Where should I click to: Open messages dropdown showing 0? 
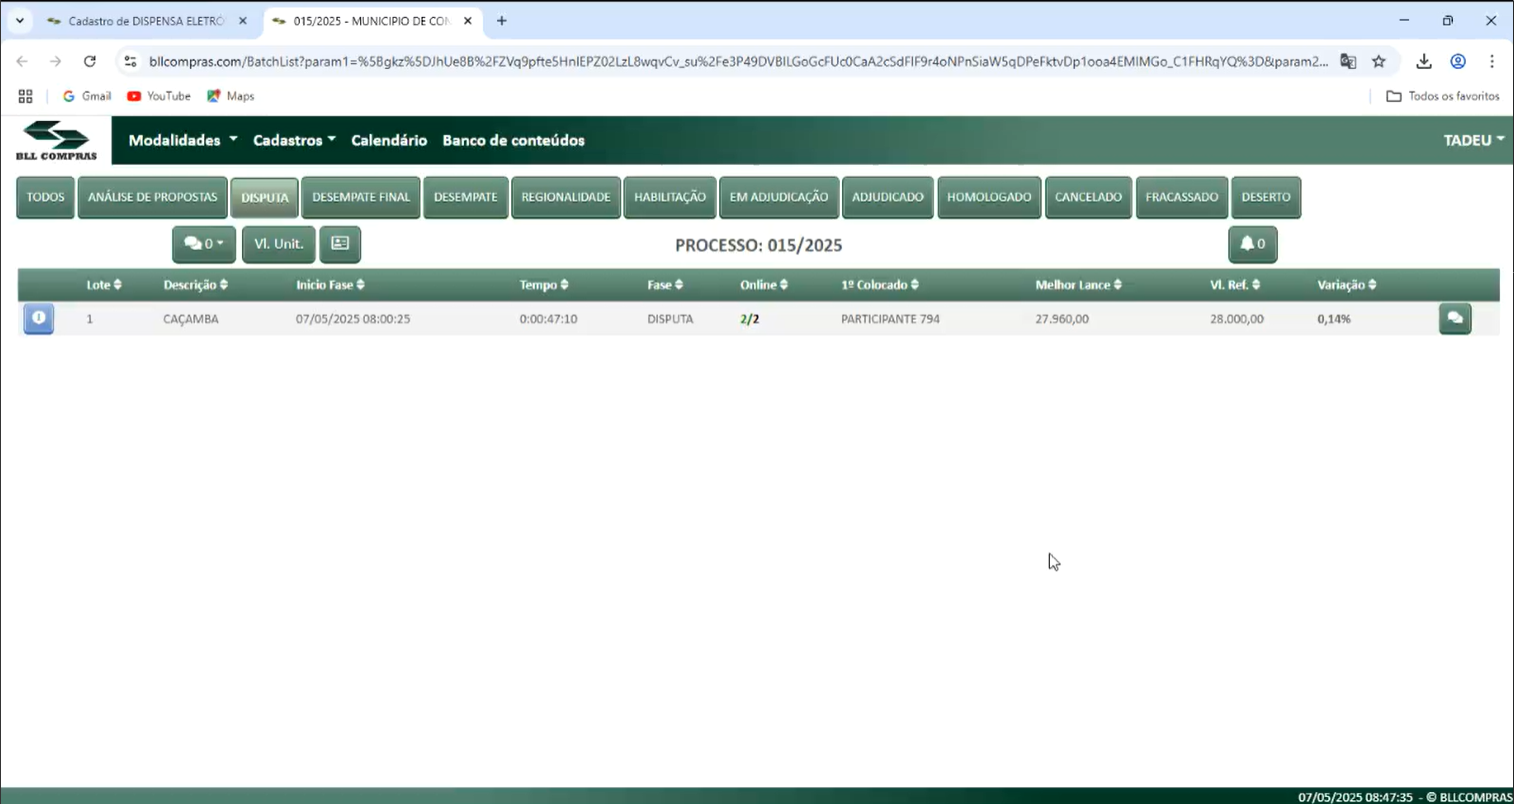click(x=203, y=244)
